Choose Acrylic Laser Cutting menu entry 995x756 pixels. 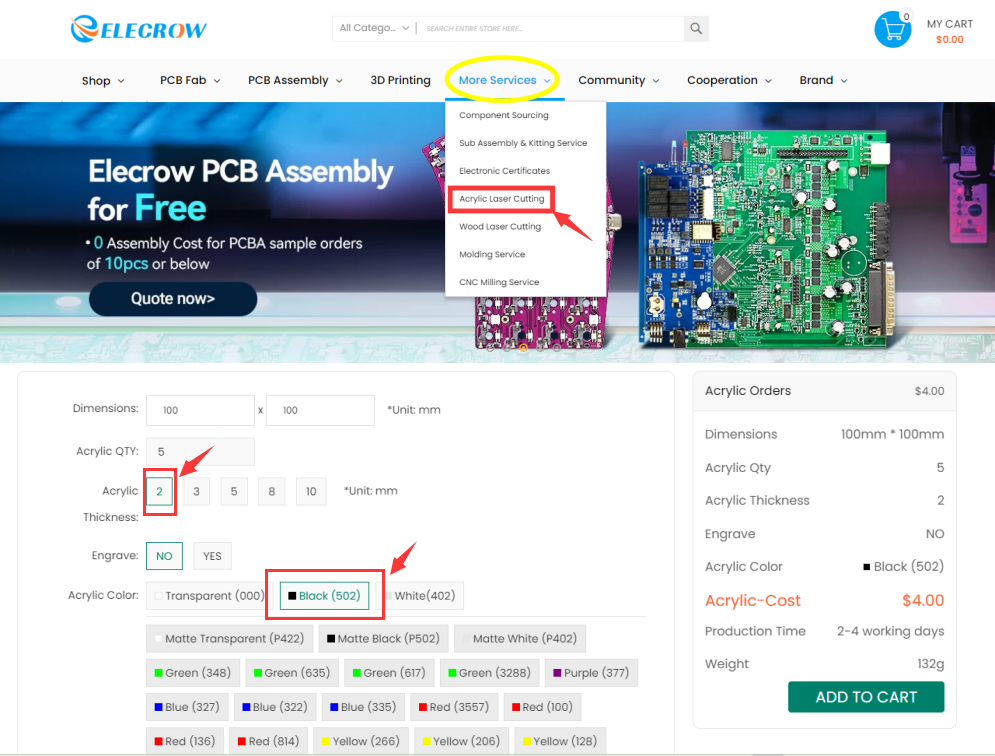pyautogui.click(x=501, y=199)
